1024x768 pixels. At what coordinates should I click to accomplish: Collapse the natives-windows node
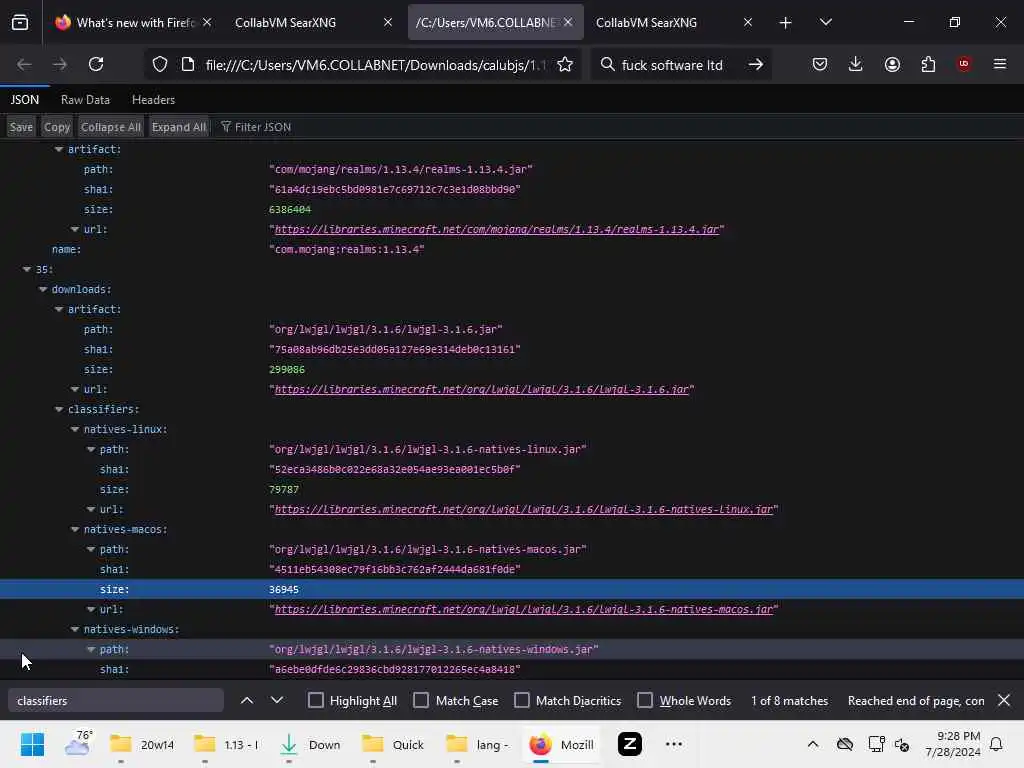tap(75, 629)
